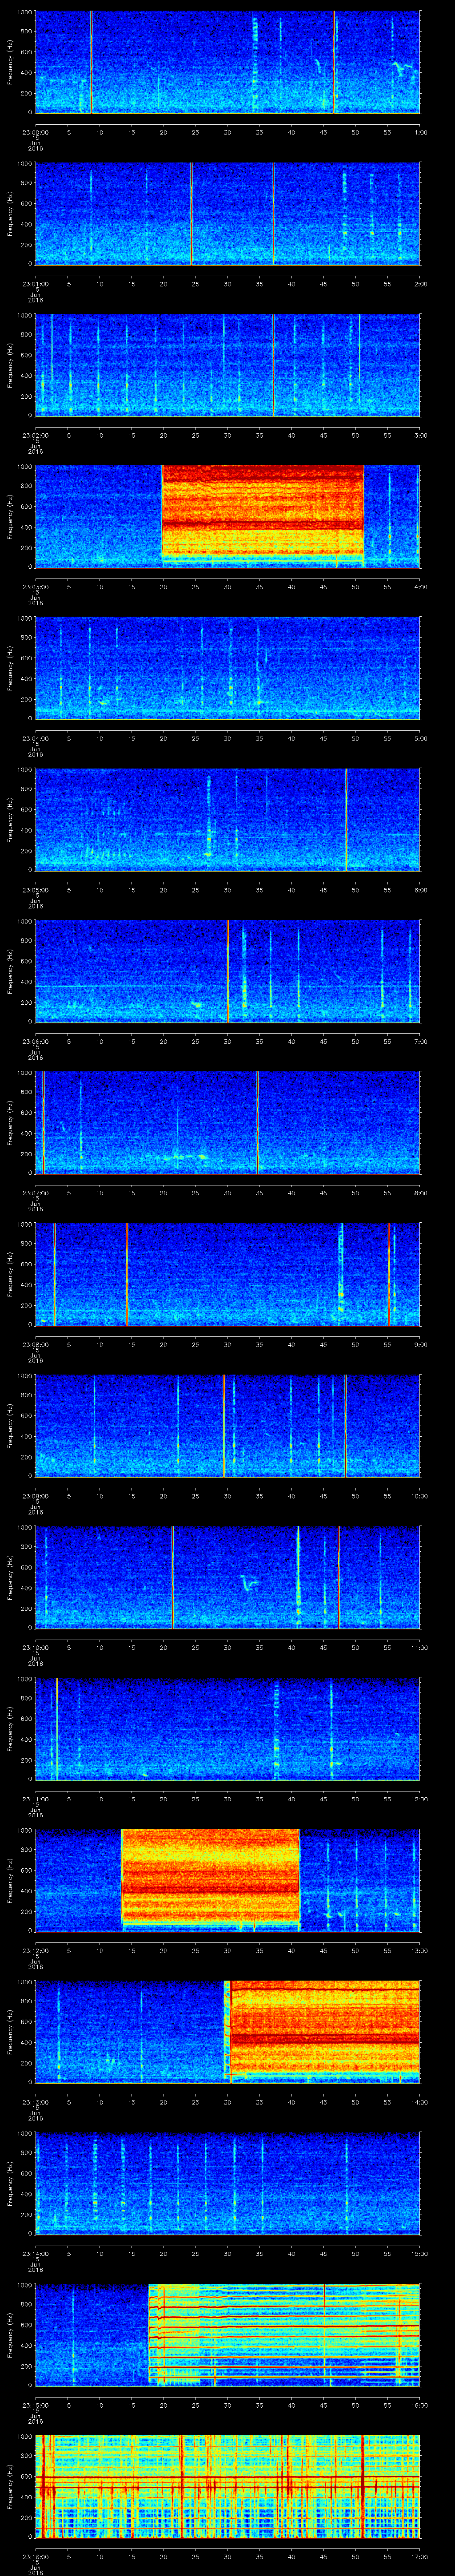Click the '10:00' end time label

419,1495
